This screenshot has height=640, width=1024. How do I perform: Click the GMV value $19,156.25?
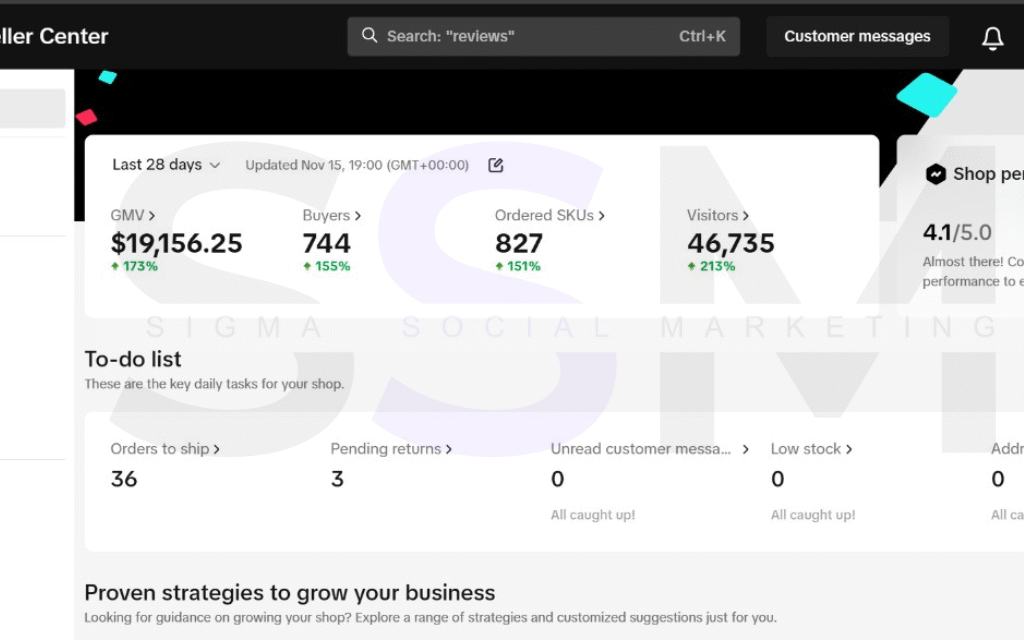coord(176,244)
